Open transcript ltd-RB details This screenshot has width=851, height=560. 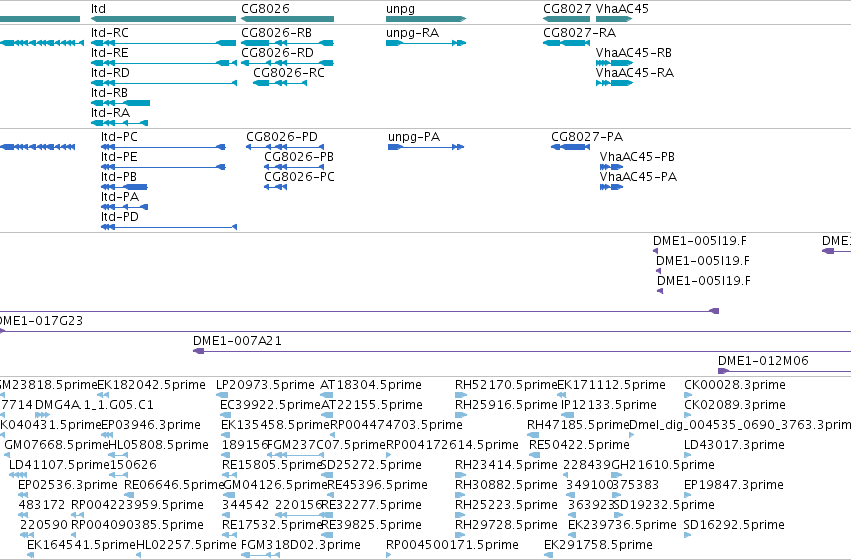pyautogui.click(x=109, y=93)
